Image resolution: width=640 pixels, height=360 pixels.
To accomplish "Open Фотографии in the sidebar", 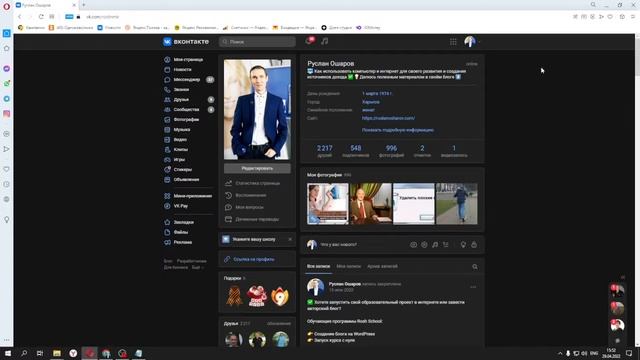I will click(x=188, y=120).
